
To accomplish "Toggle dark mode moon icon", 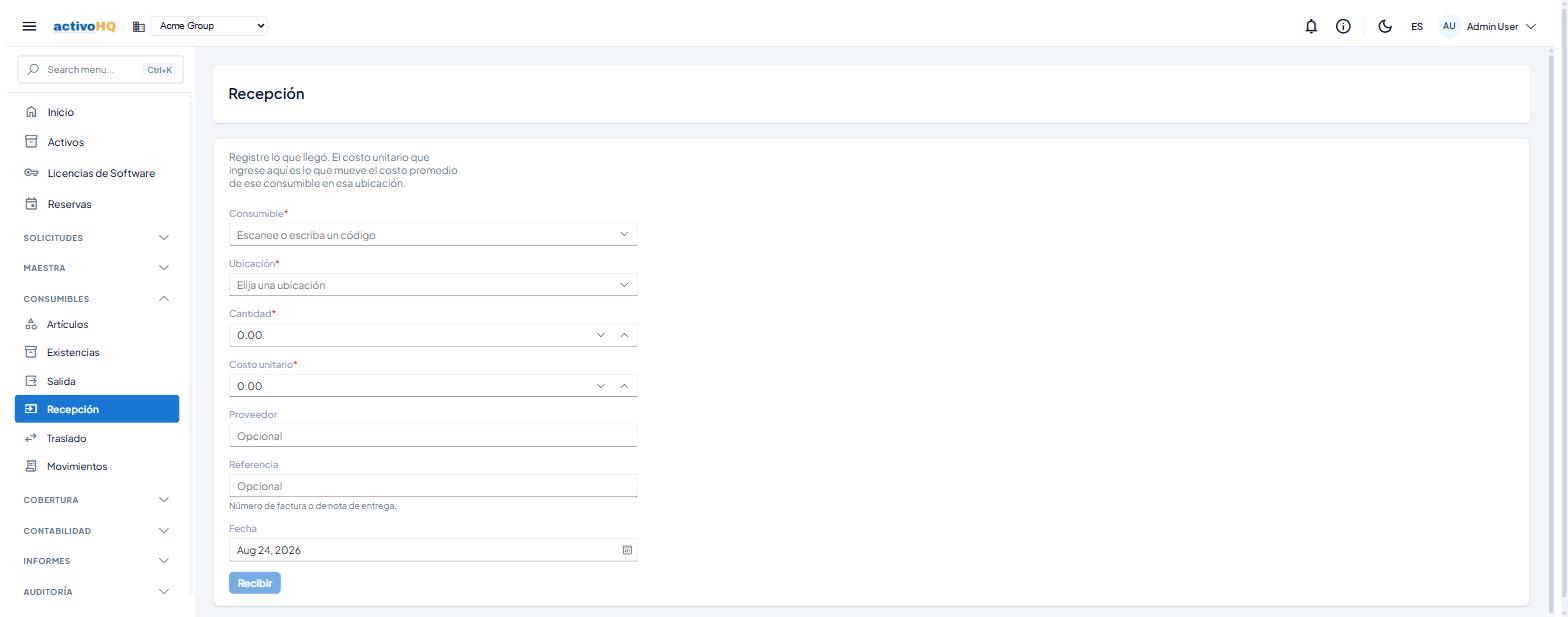I will pos(1385,27).
